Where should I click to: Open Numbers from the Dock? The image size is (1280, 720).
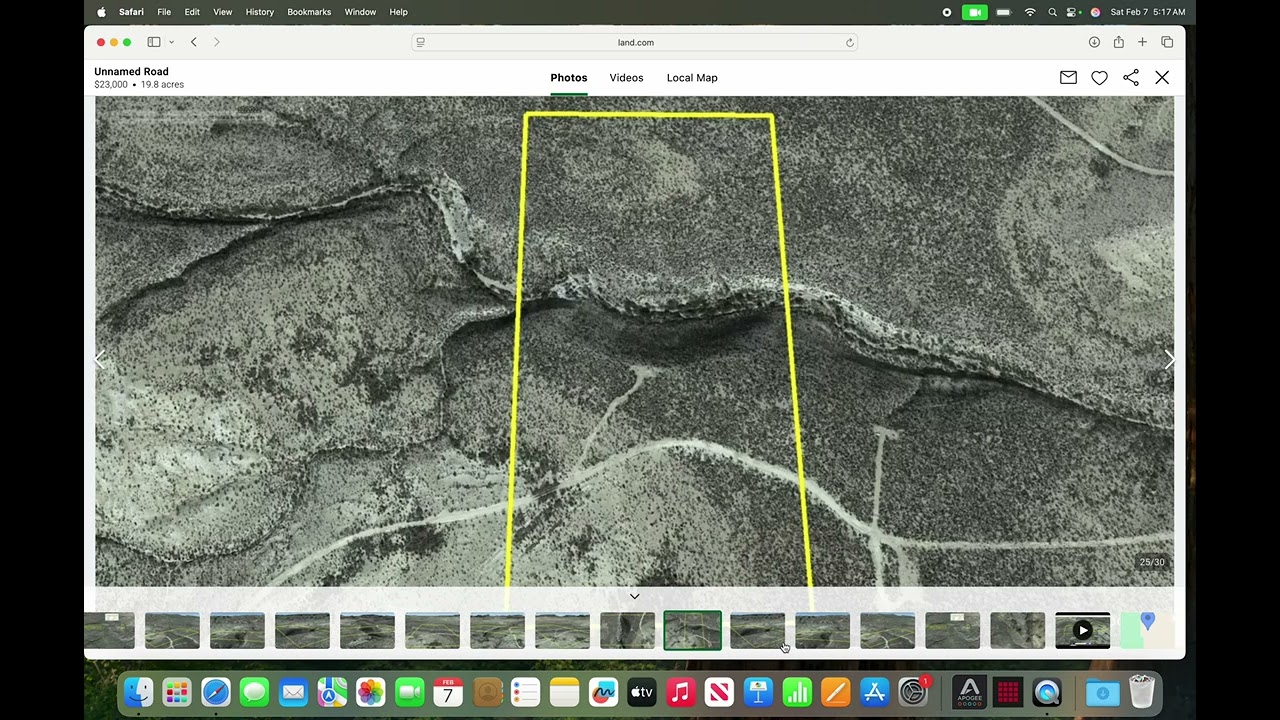(797, 692)
